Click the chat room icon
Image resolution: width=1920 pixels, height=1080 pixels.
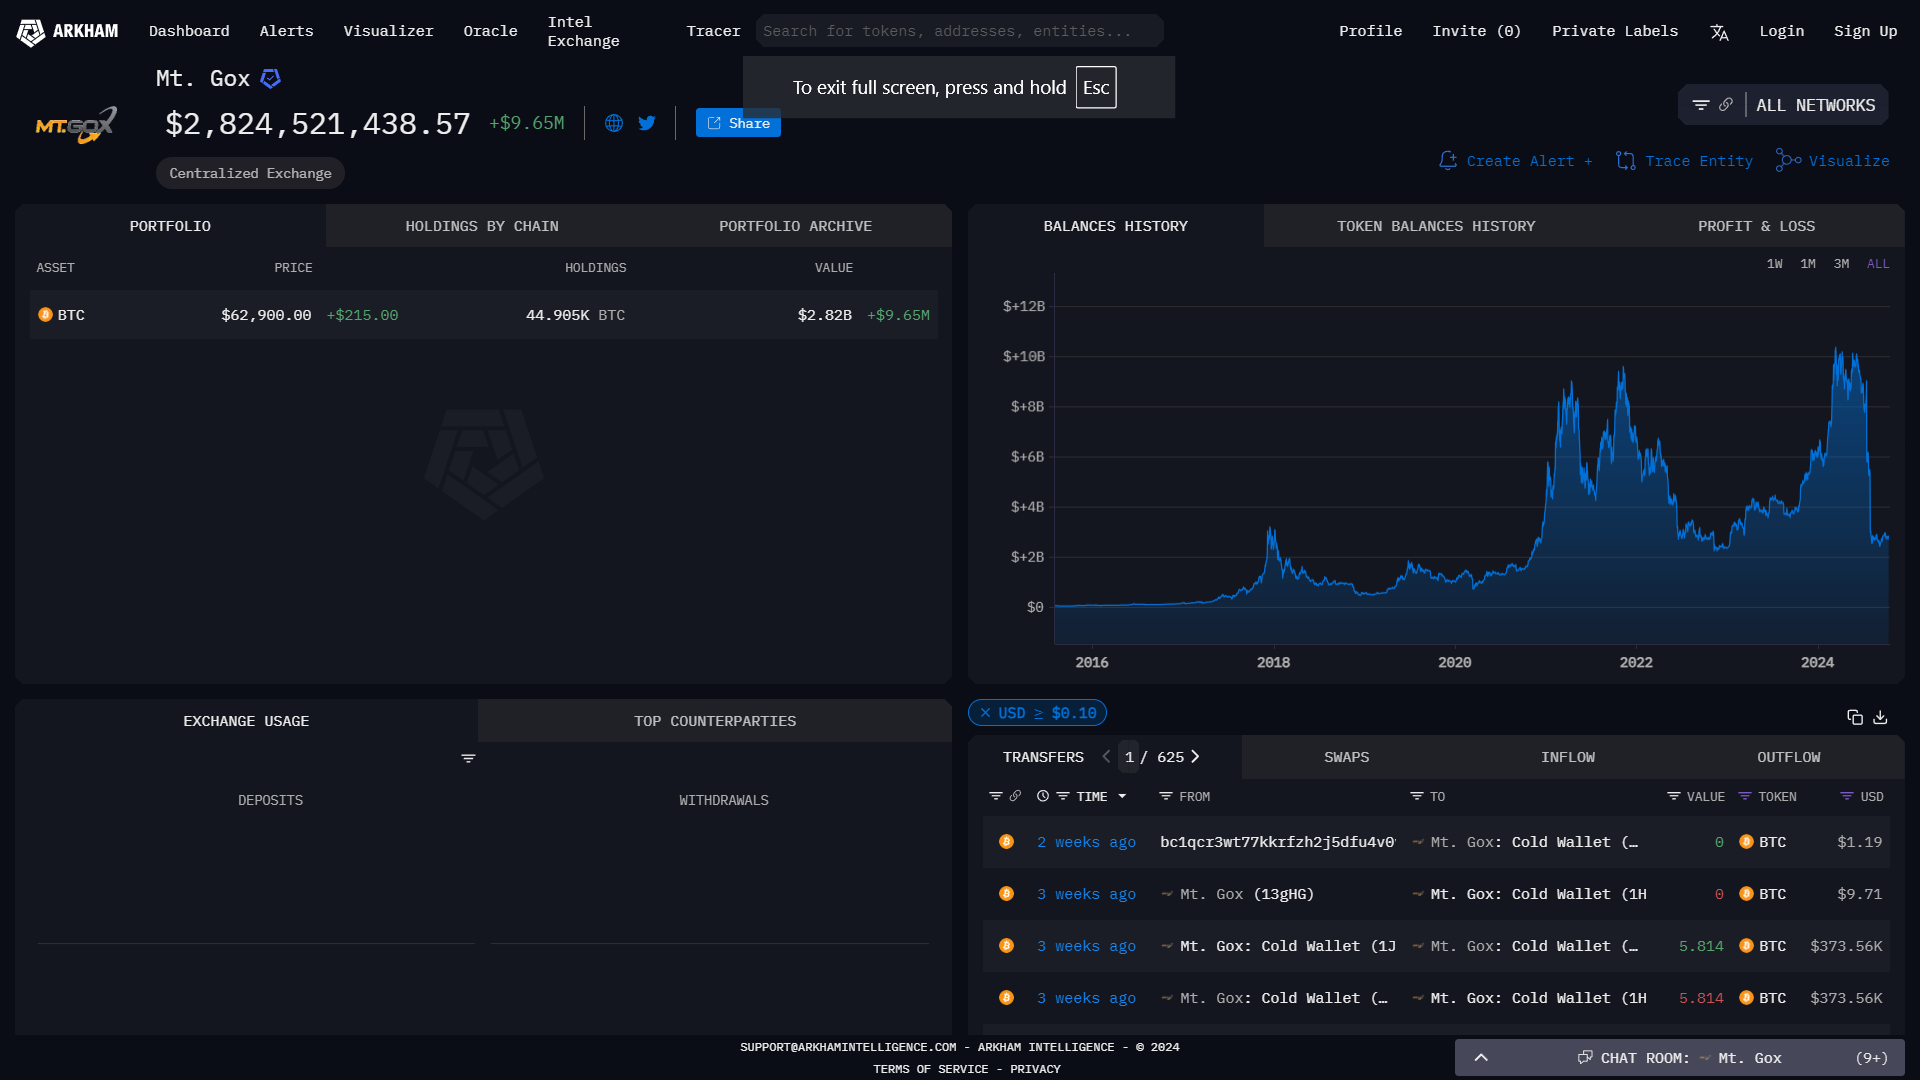pos(1585,1057)
